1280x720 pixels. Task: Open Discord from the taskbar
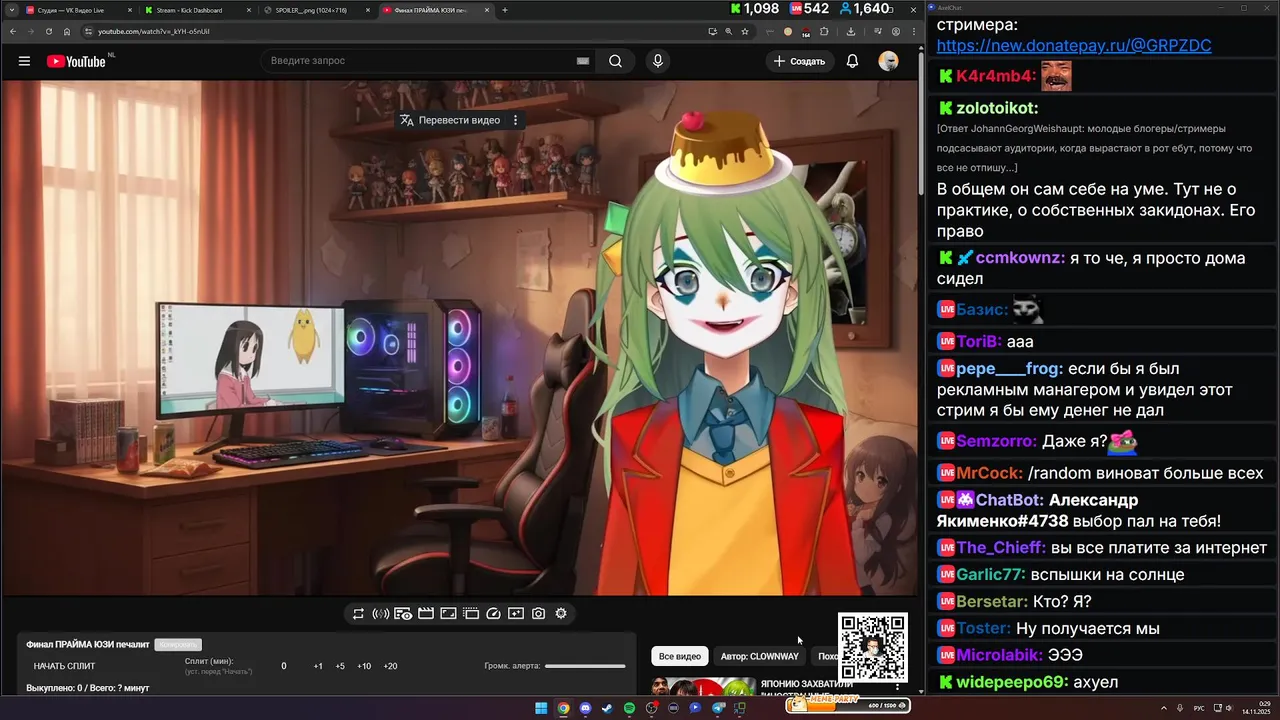[x=585, y=708]
